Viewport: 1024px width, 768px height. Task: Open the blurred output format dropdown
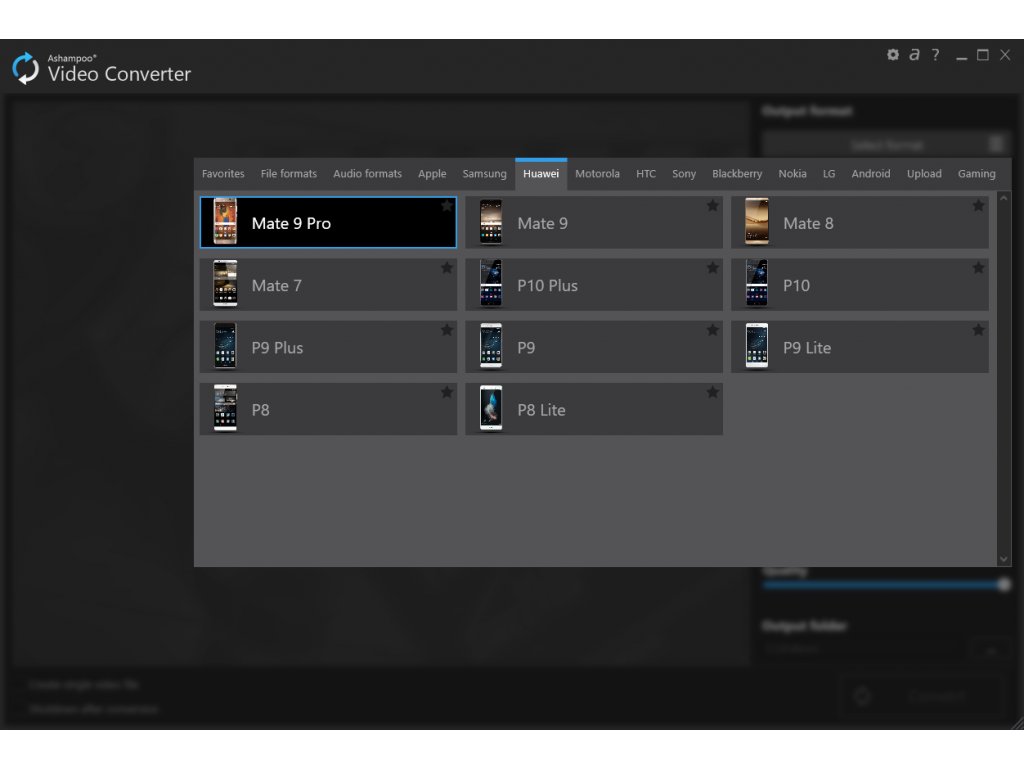(x=886, y=144)
